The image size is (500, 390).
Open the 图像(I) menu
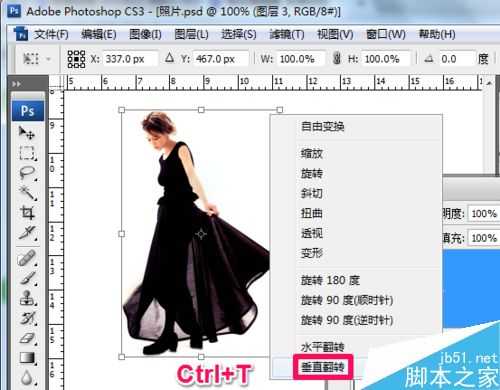(x=145, y=34)
